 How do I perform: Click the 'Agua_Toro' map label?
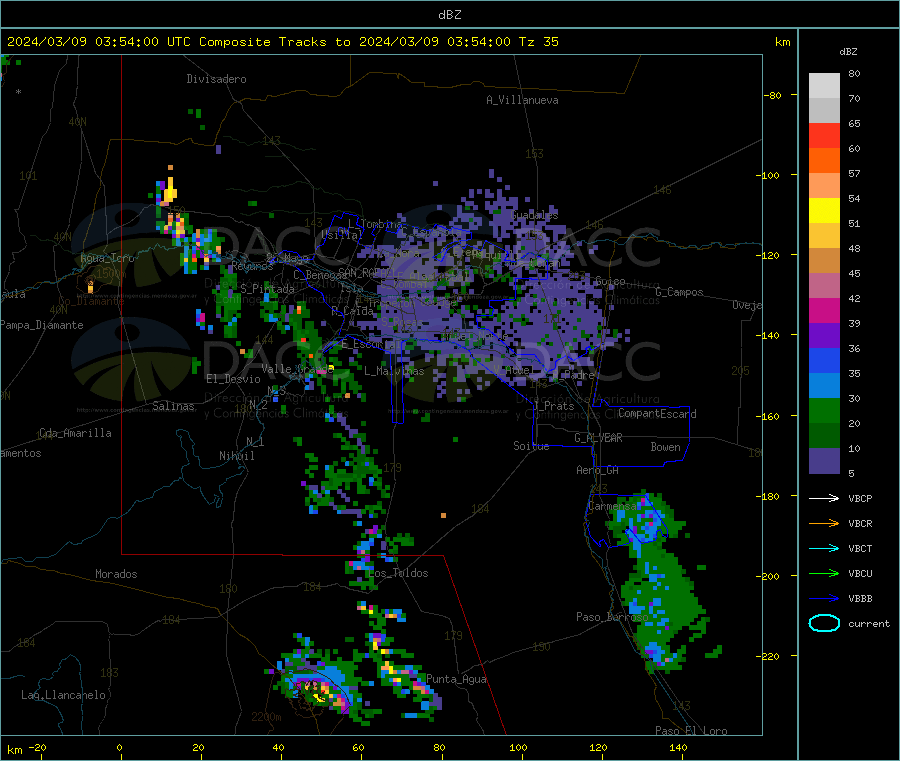[x=107, y=258]
